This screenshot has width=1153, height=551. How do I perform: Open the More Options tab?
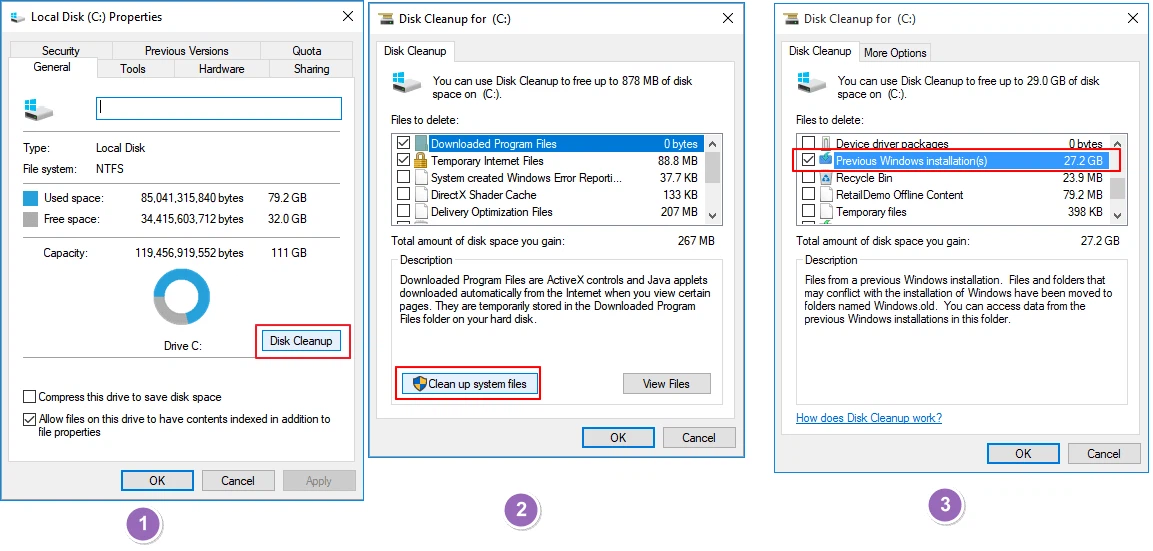point(895,52)
